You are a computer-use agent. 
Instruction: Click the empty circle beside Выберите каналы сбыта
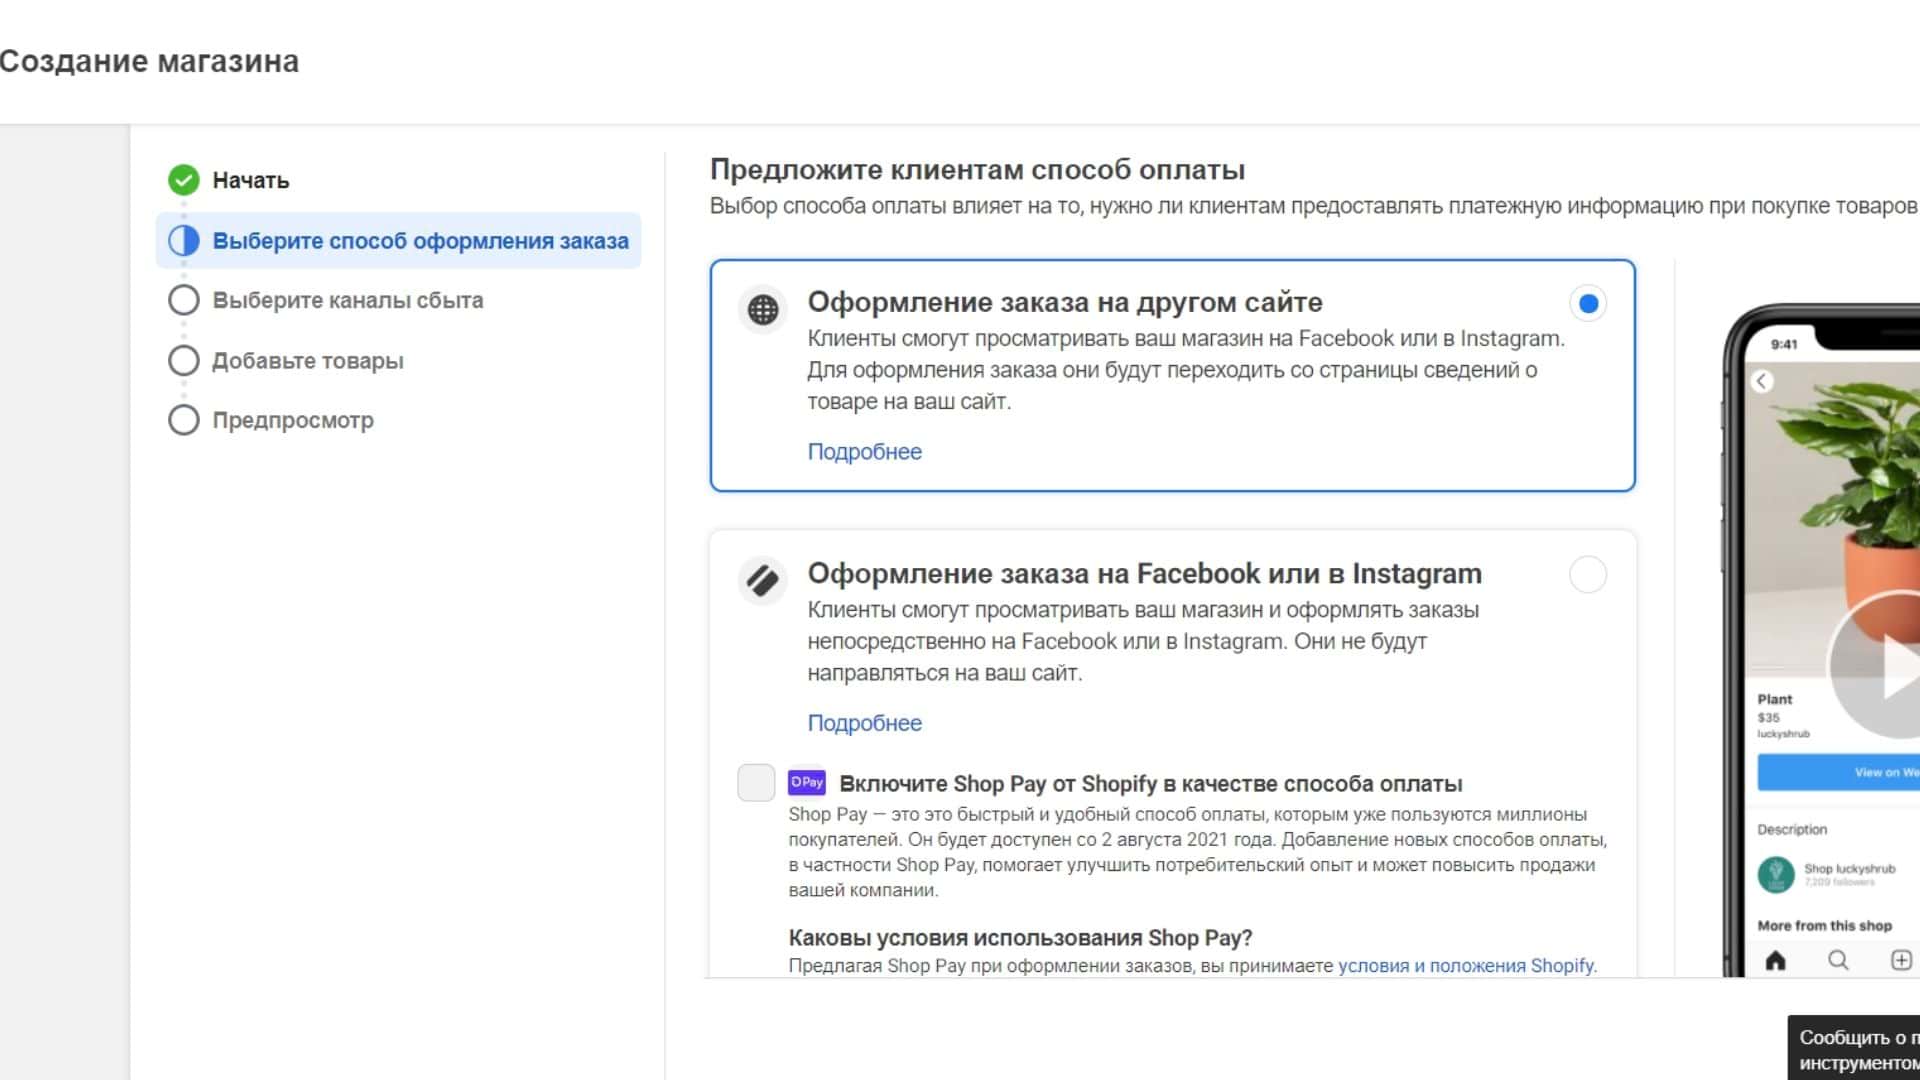click(183, 300)
